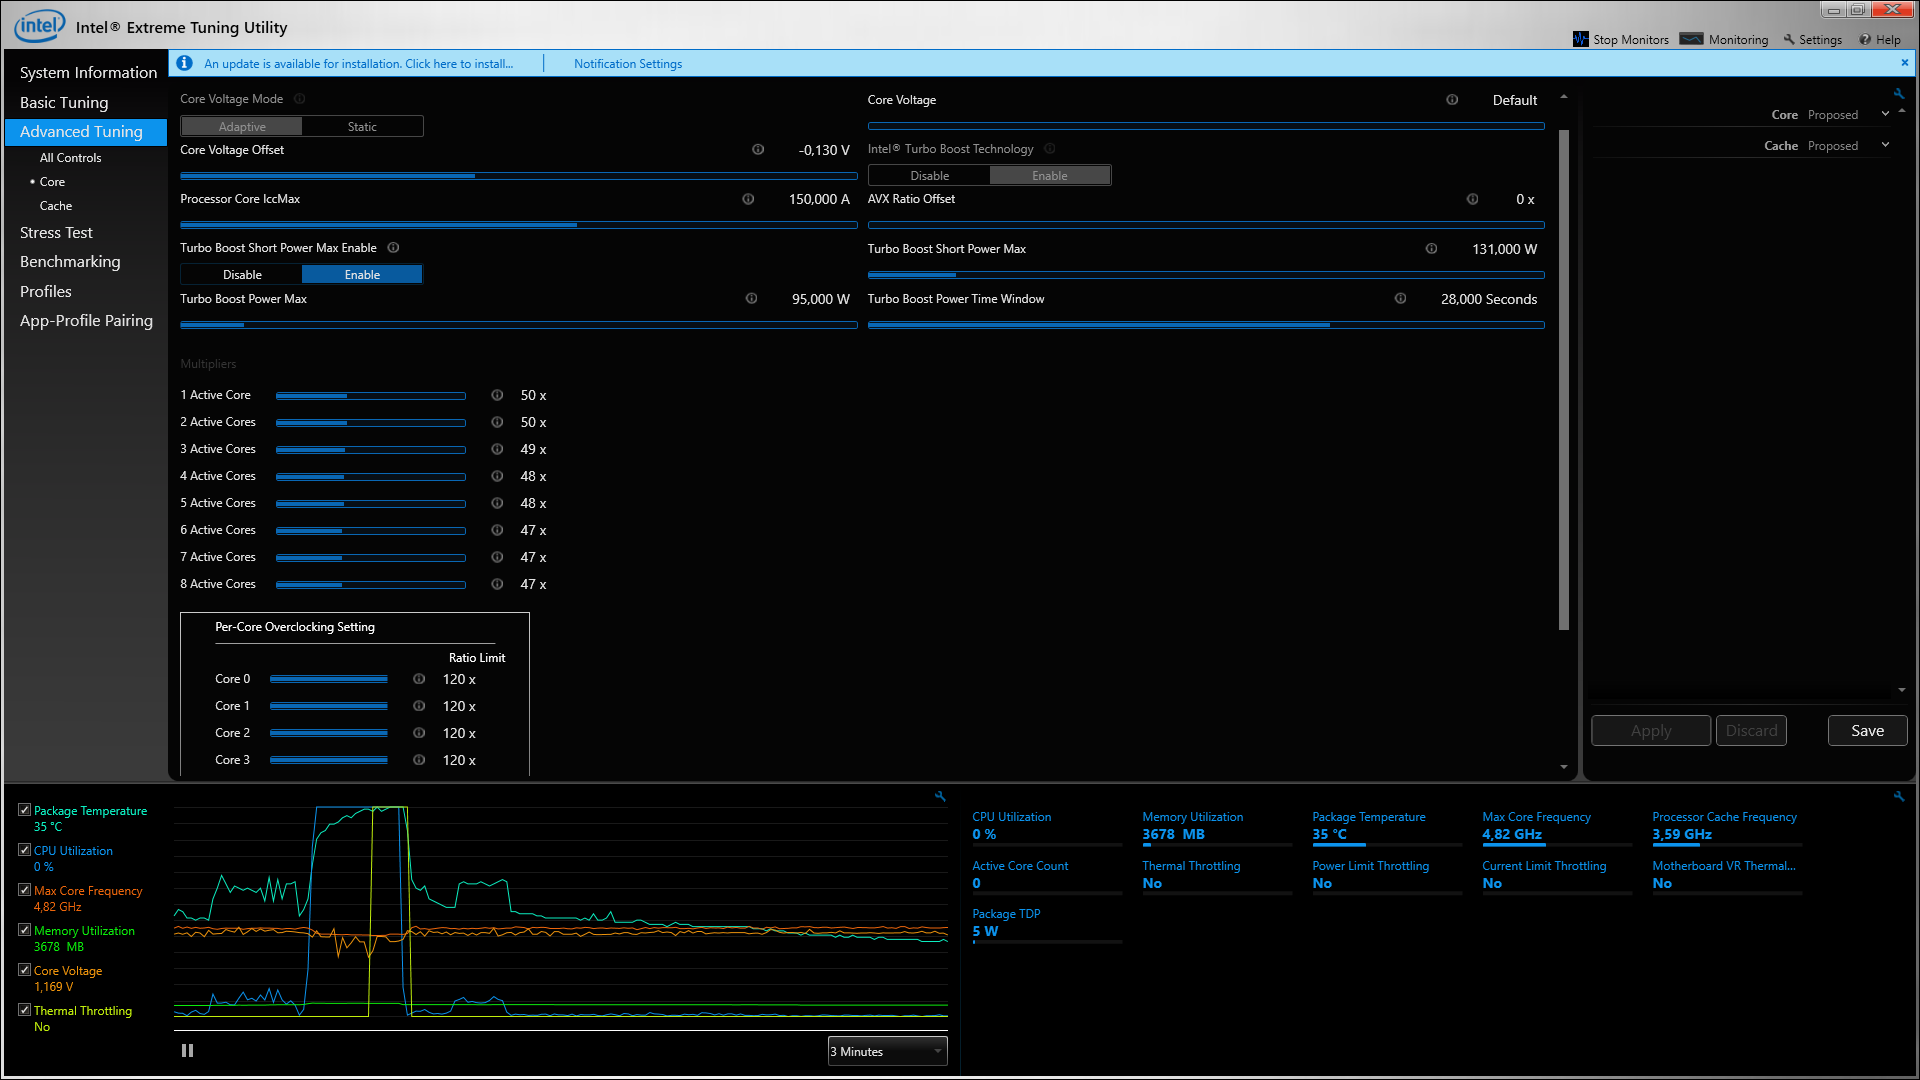Expand the Cache Proposed section
The height and width of the screenshot is (1080, 1920).
(1885, 145)
